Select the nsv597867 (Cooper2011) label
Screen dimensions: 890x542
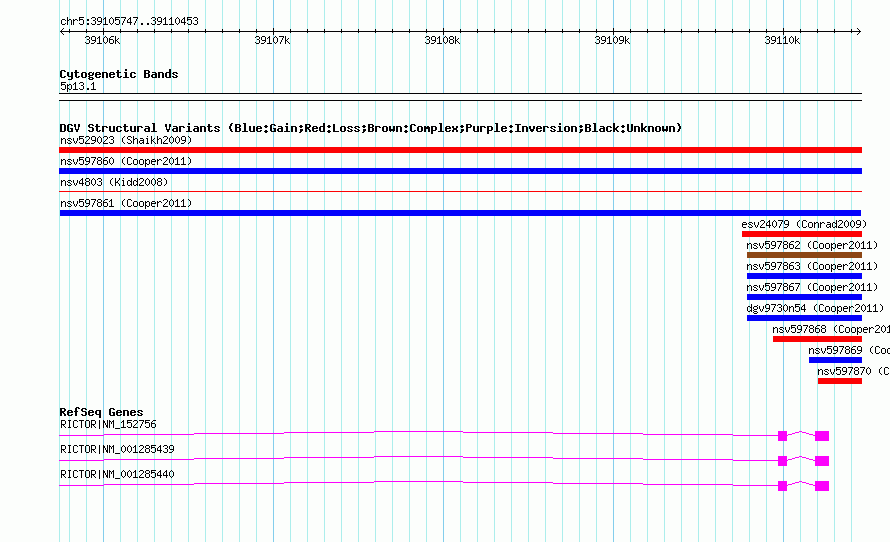pyautogui.click(x=812, y=287)
